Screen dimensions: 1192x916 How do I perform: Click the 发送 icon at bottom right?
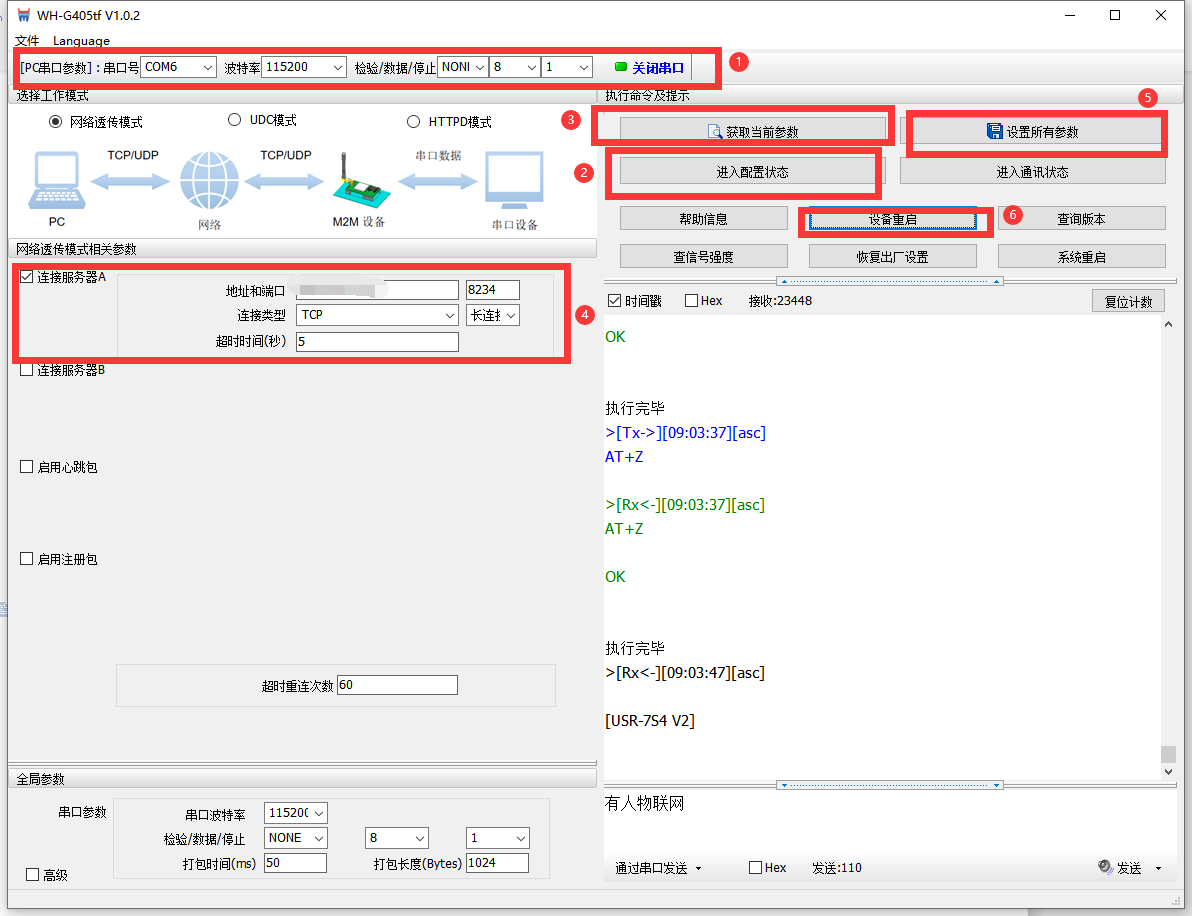point(1105,868)
